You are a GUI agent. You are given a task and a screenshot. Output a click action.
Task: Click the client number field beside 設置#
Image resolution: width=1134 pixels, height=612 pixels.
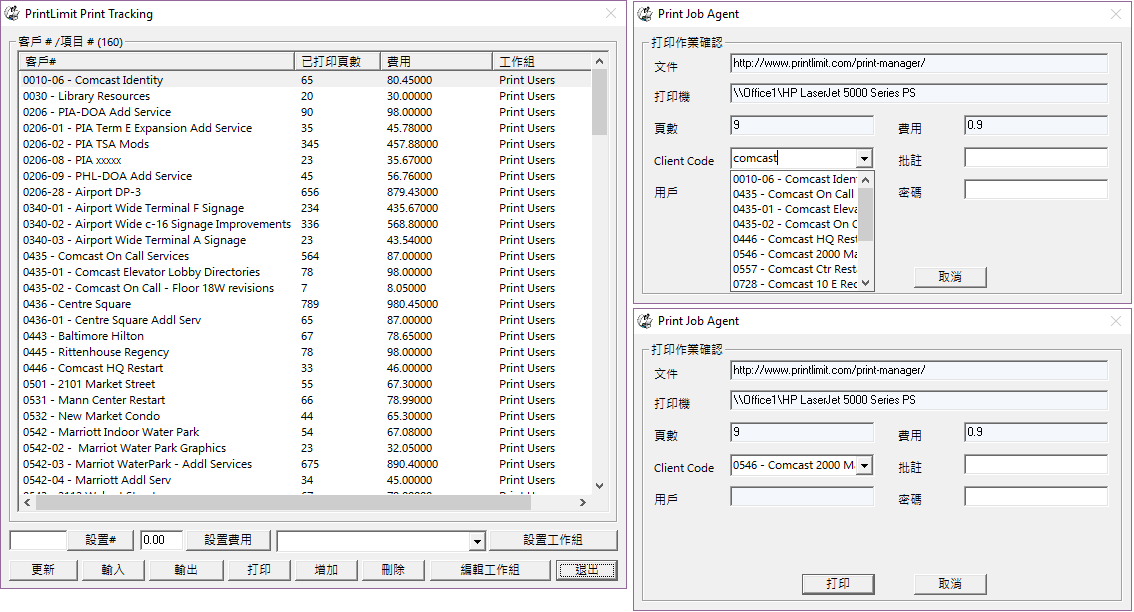(38, 540)
